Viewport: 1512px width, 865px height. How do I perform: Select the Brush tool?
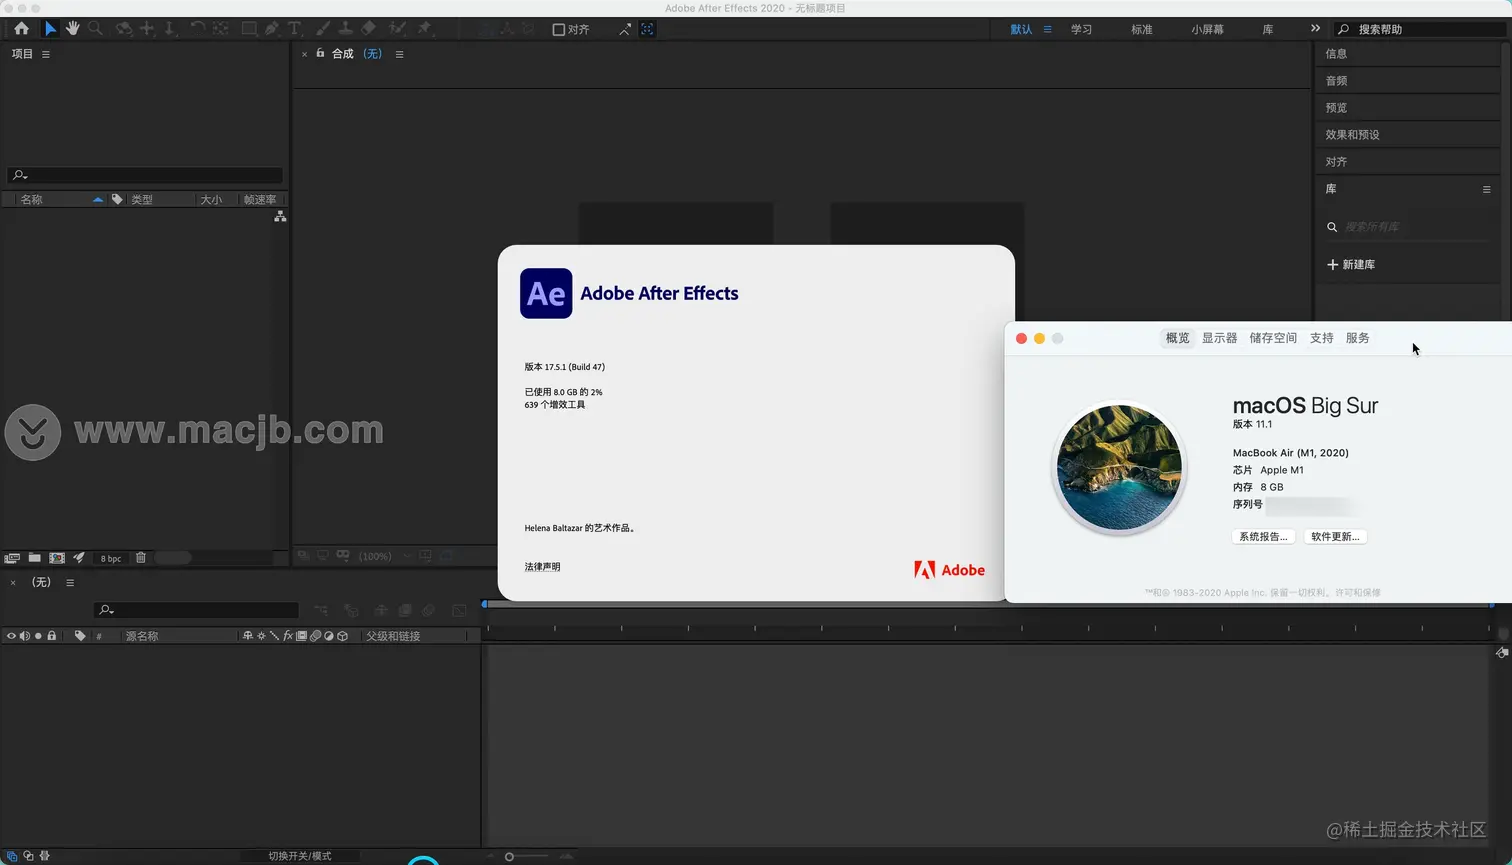coord(323,29)
